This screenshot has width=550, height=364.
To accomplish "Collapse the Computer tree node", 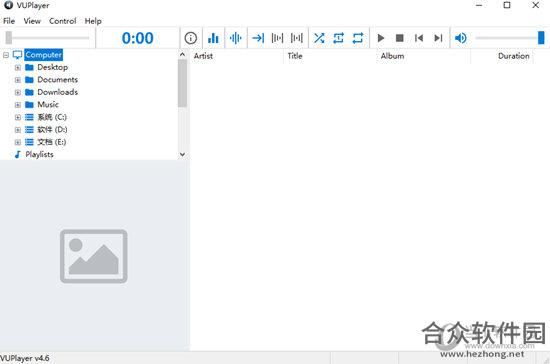I will point(6,55).
